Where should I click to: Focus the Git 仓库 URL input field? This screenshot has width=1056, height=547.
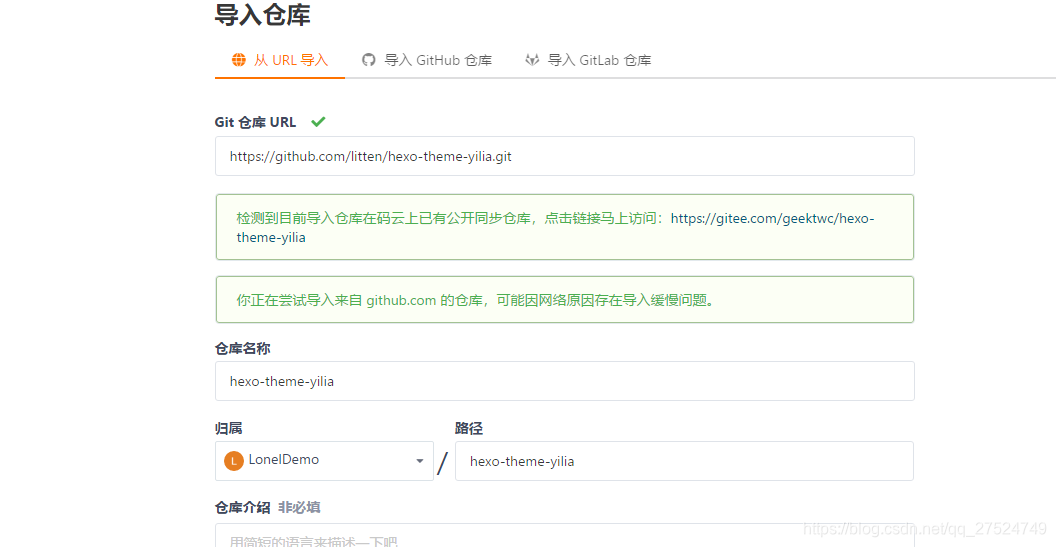[x=564, y=156]
